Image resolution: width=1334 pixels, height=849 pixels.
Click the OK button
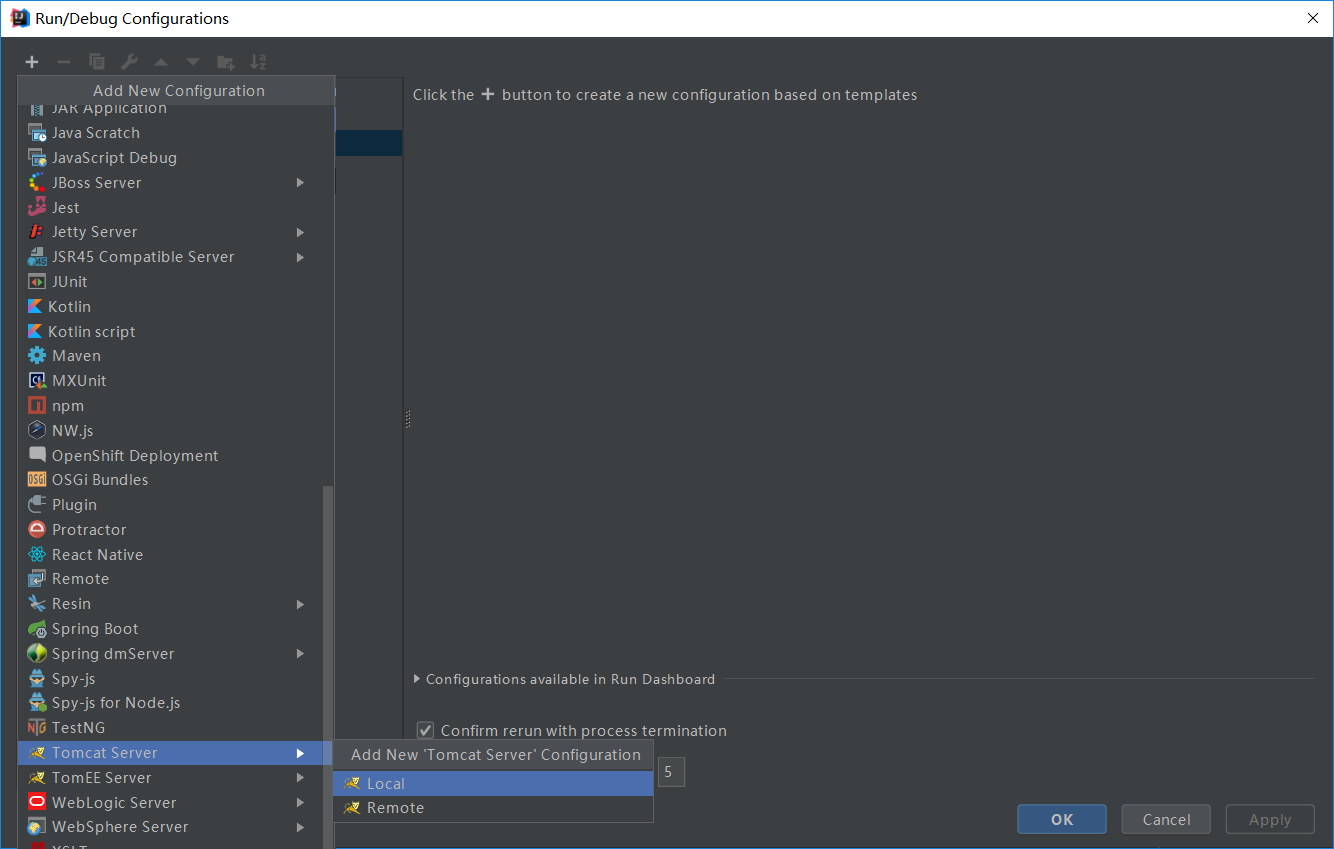pos(1062,819)
